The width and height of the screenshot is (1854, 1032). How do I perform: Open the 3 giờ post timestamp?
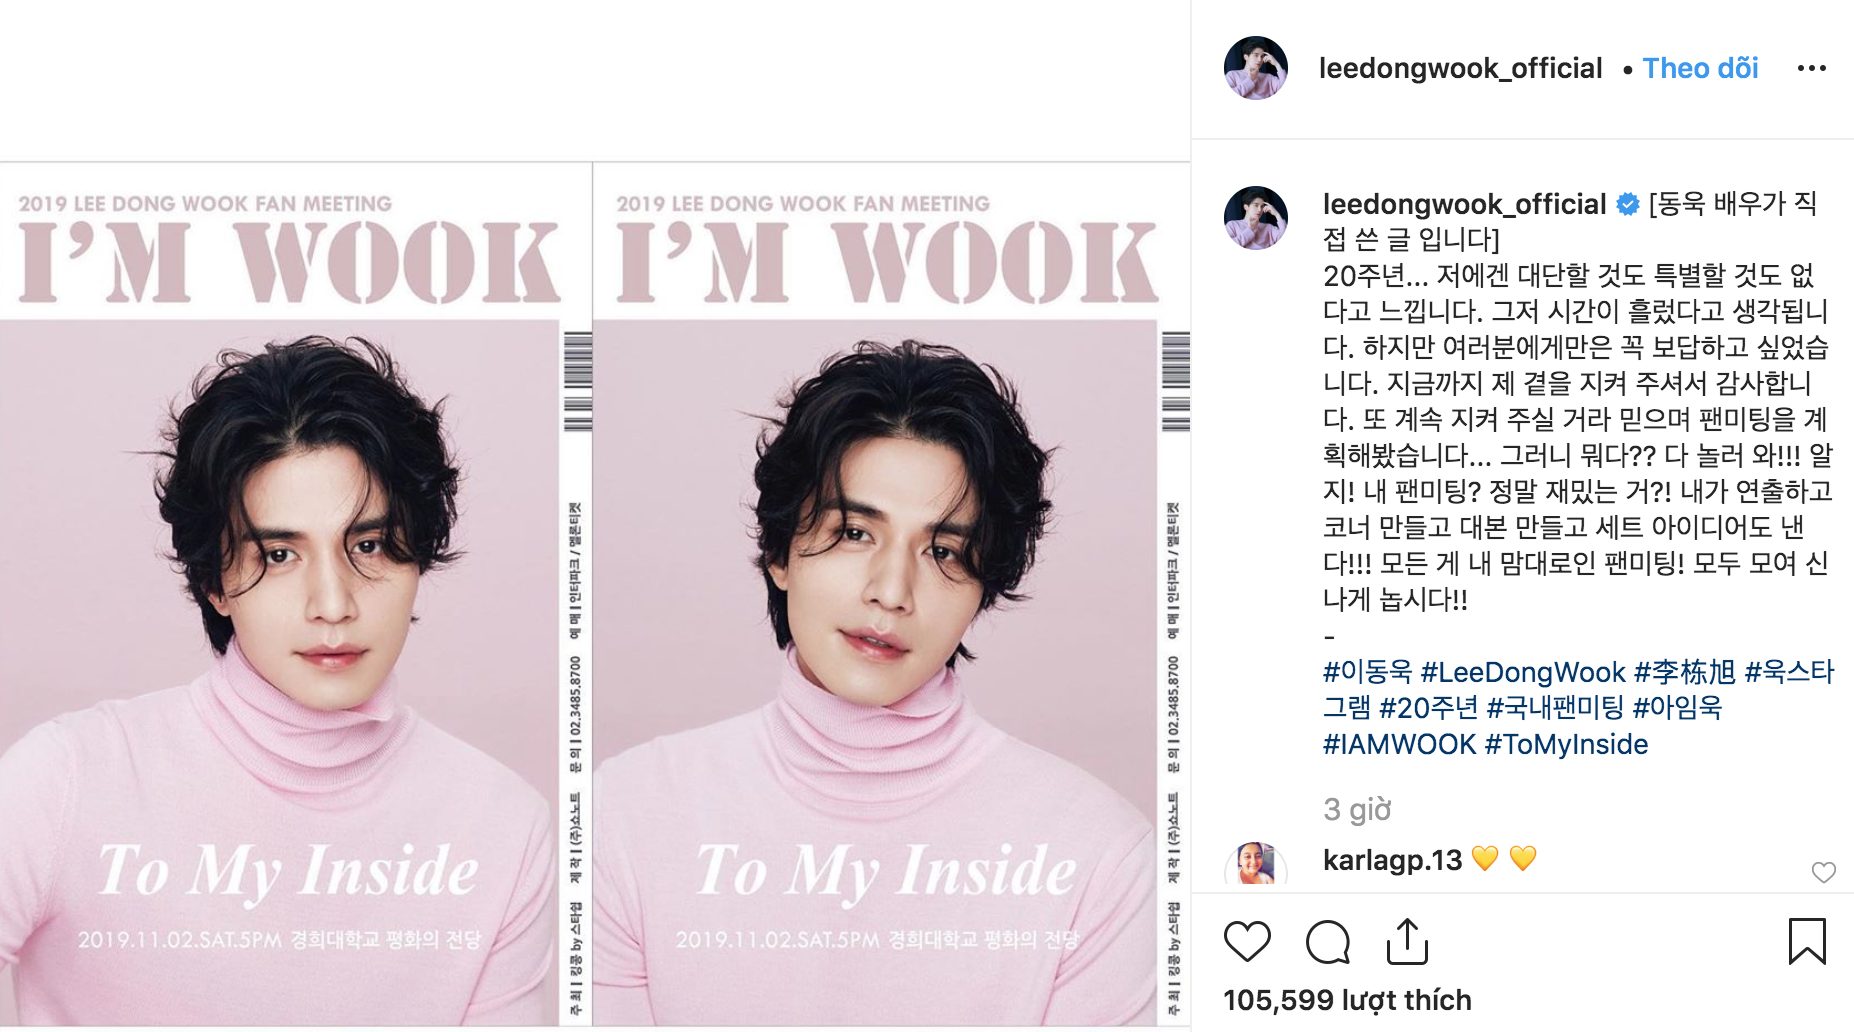[1357, 809]
